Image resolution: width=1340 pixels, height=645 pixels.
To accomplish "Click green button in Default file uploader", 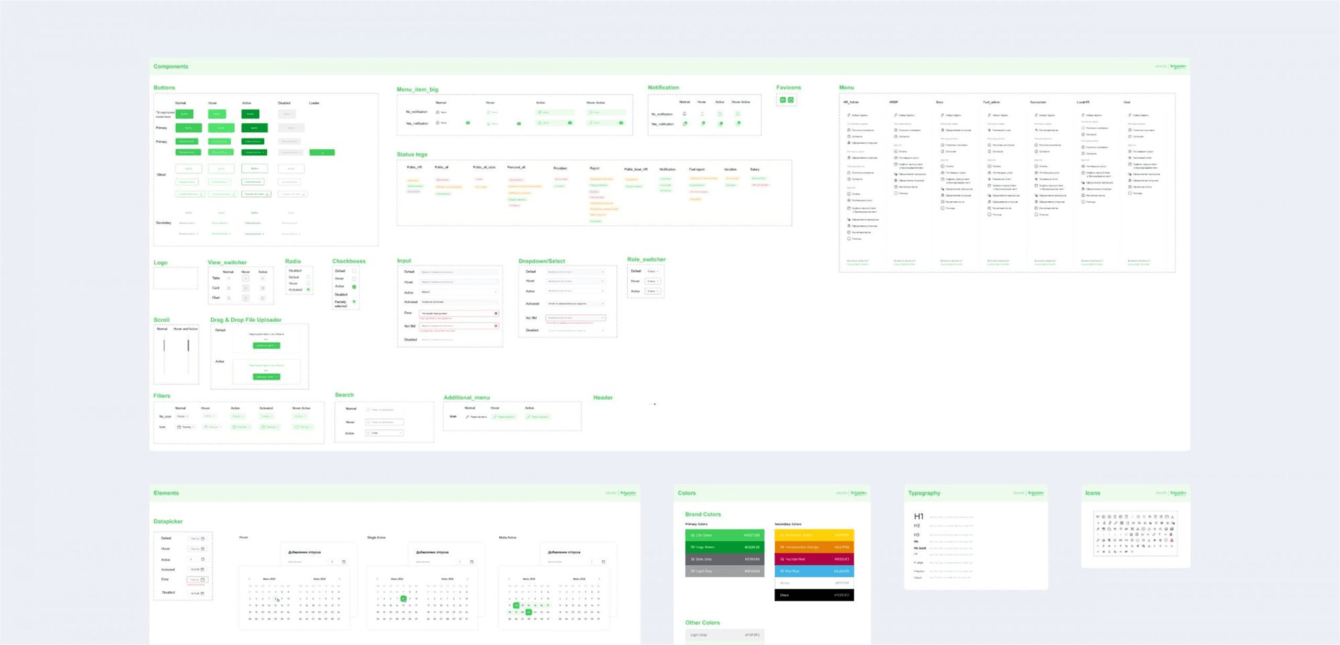I will tap(266, 345).
